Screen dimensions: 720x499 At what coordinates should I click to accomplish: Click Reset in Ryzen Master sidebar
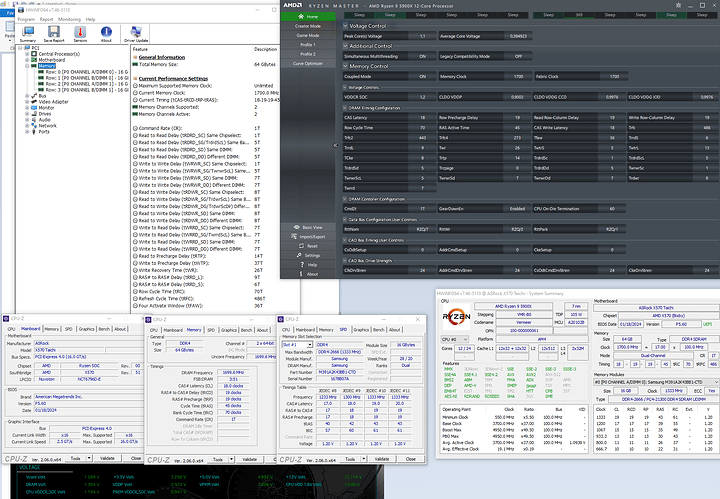[x=308, y=246]
